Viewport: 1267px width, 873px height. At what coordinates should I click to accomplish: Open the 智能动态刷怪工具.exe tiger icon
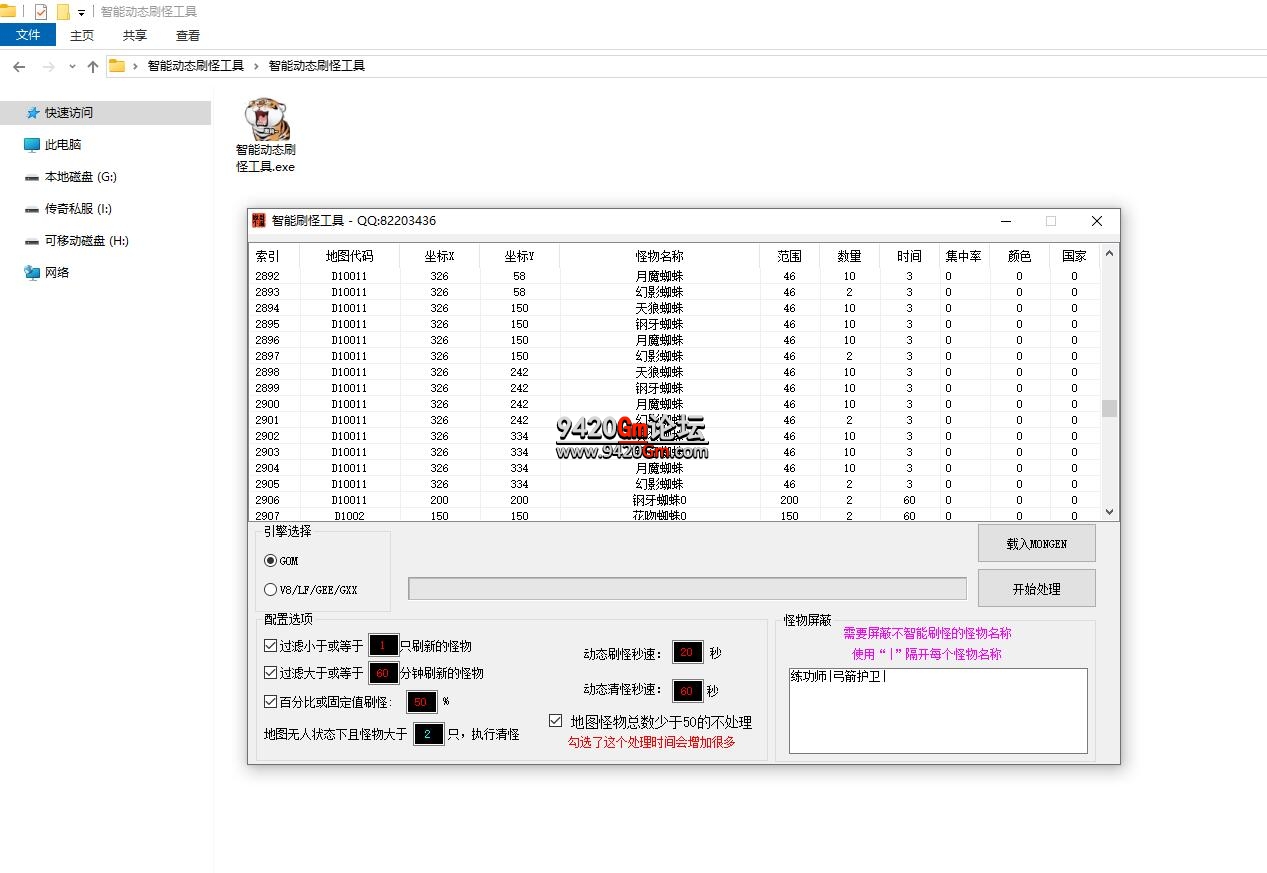tap(266, 120)
